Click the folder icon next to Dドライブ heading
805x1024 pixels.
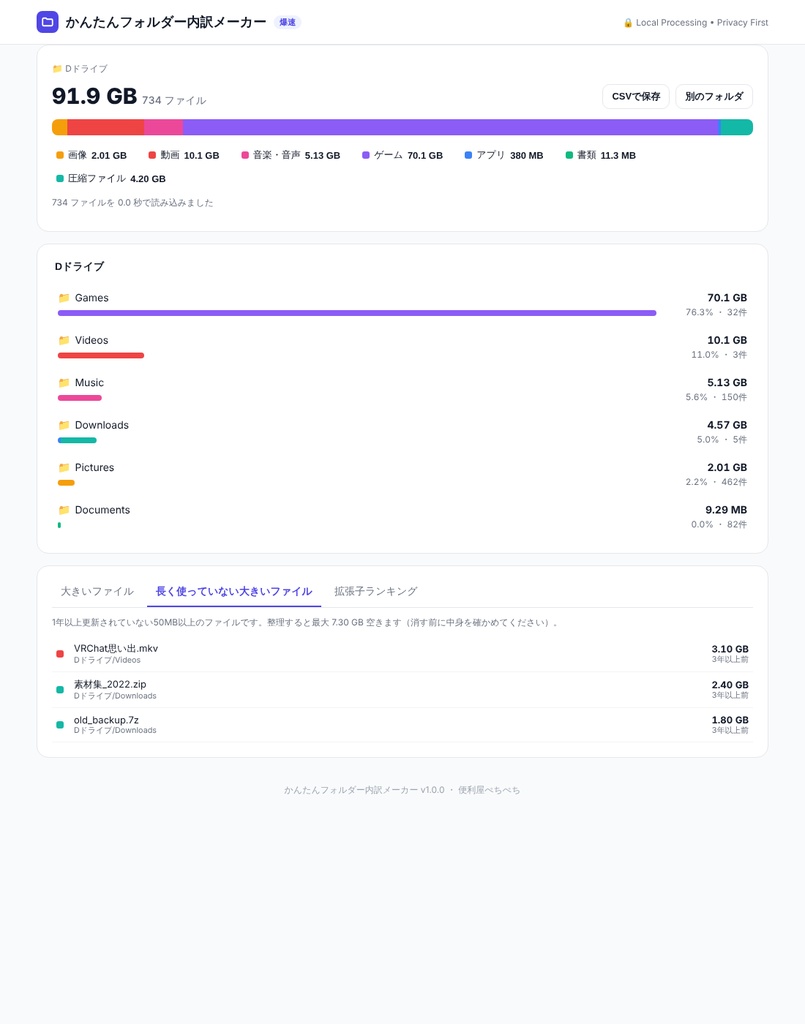click(57, 69)
